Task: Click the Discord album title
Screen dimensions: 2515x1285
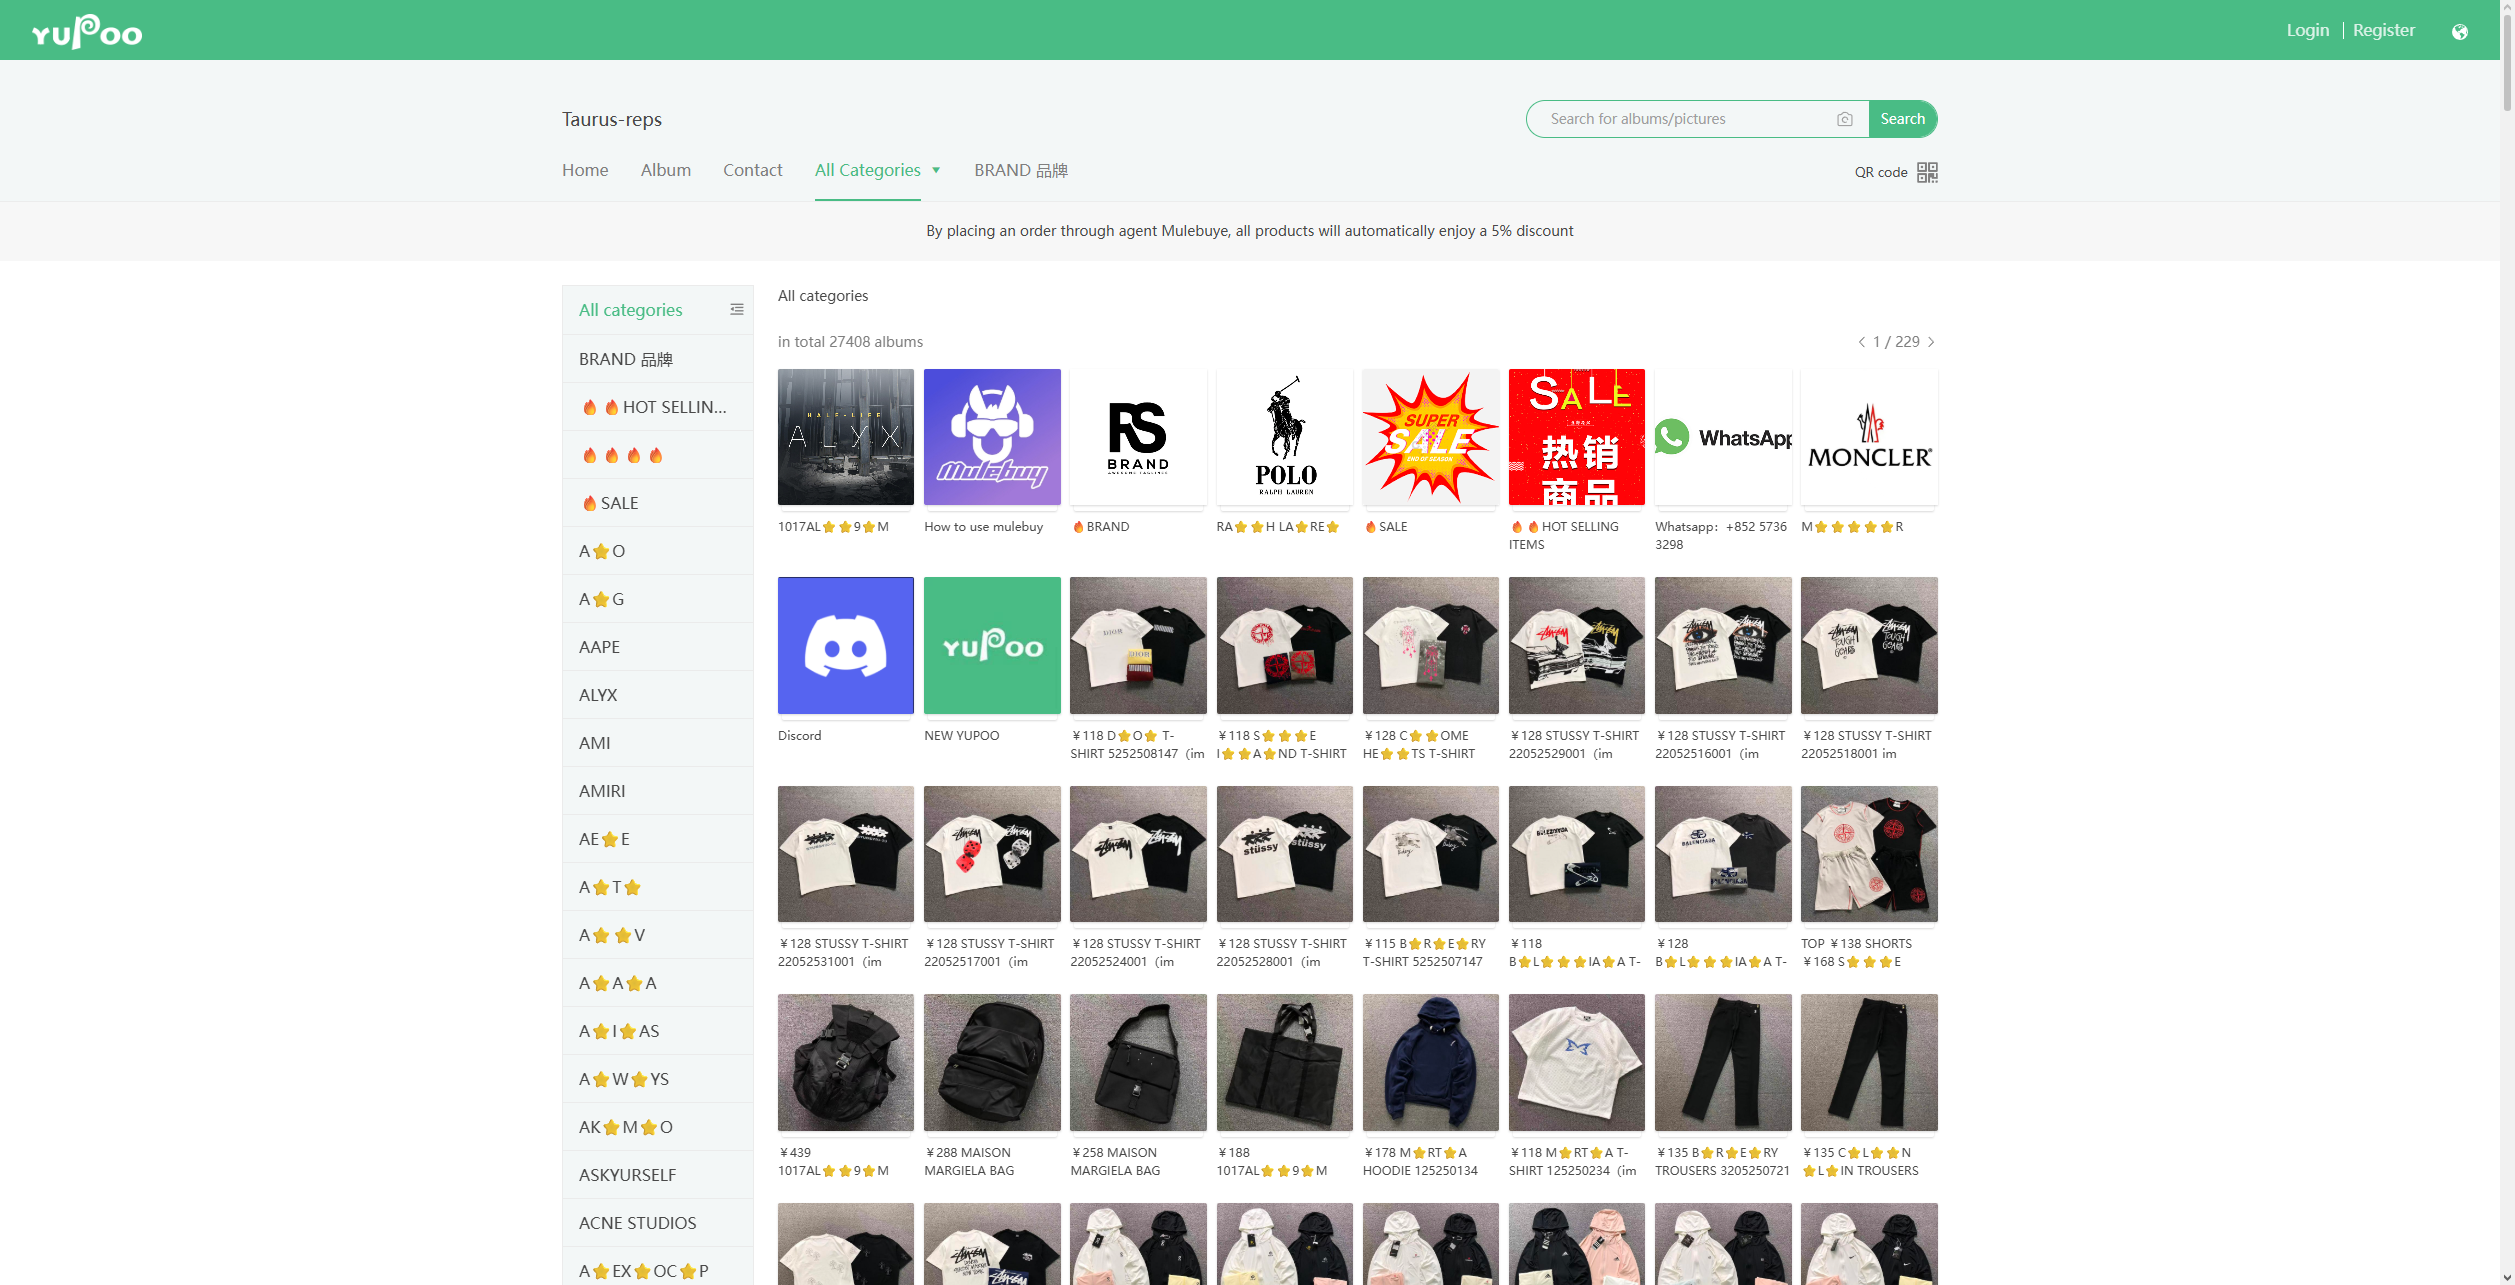Action: click(800, 736)
